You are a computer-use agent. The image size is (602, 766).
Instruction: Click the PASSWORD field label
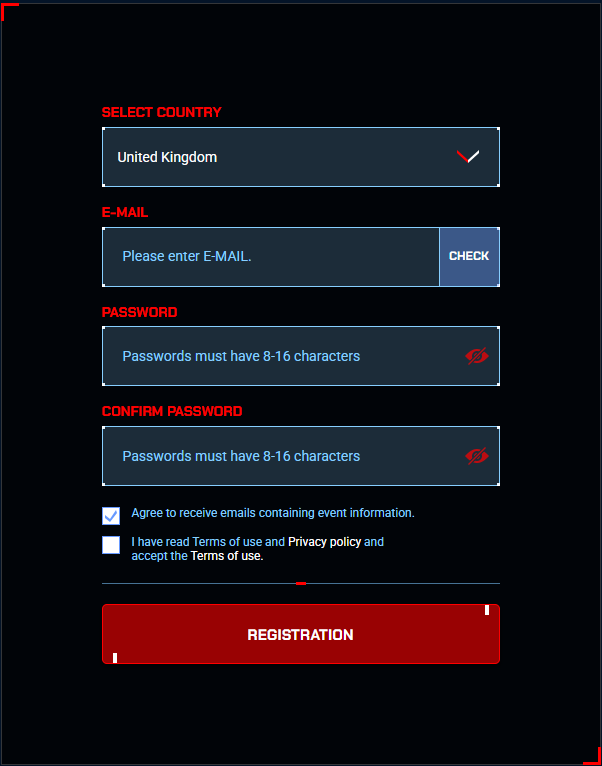(139, 312)
